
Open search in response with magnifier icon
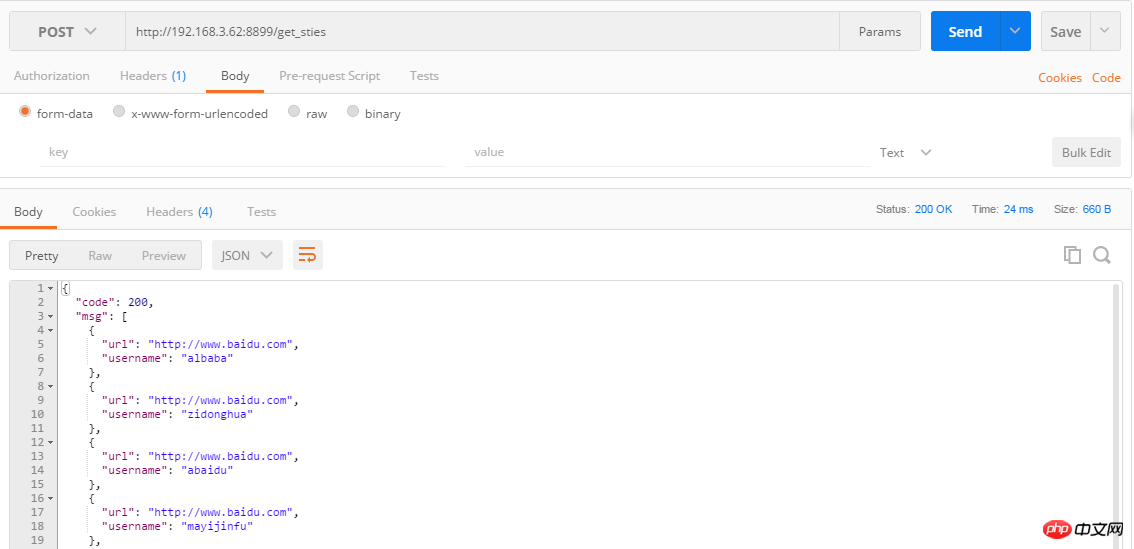click(x=1101, y=255)
